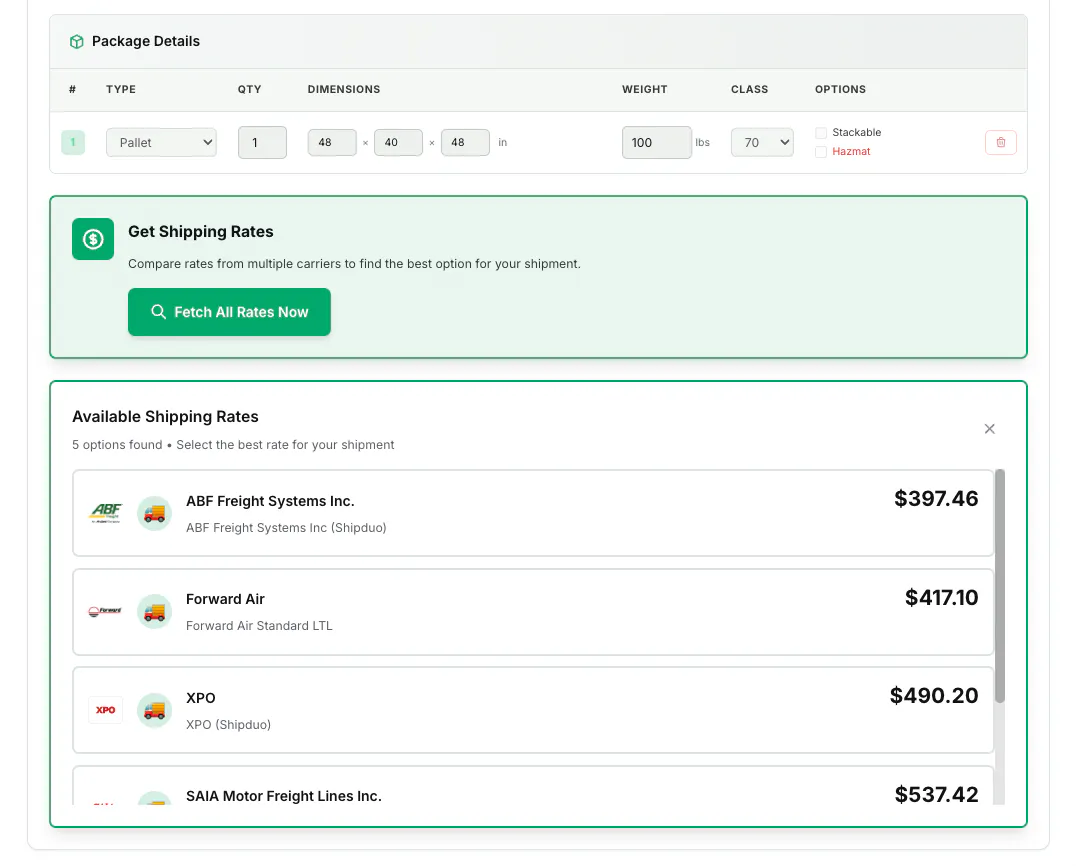The height and width of the screenshot is (866, 1076).
Task: Select the SAIA Motor Freight Lines rate
Action: (x=533, y=785)
